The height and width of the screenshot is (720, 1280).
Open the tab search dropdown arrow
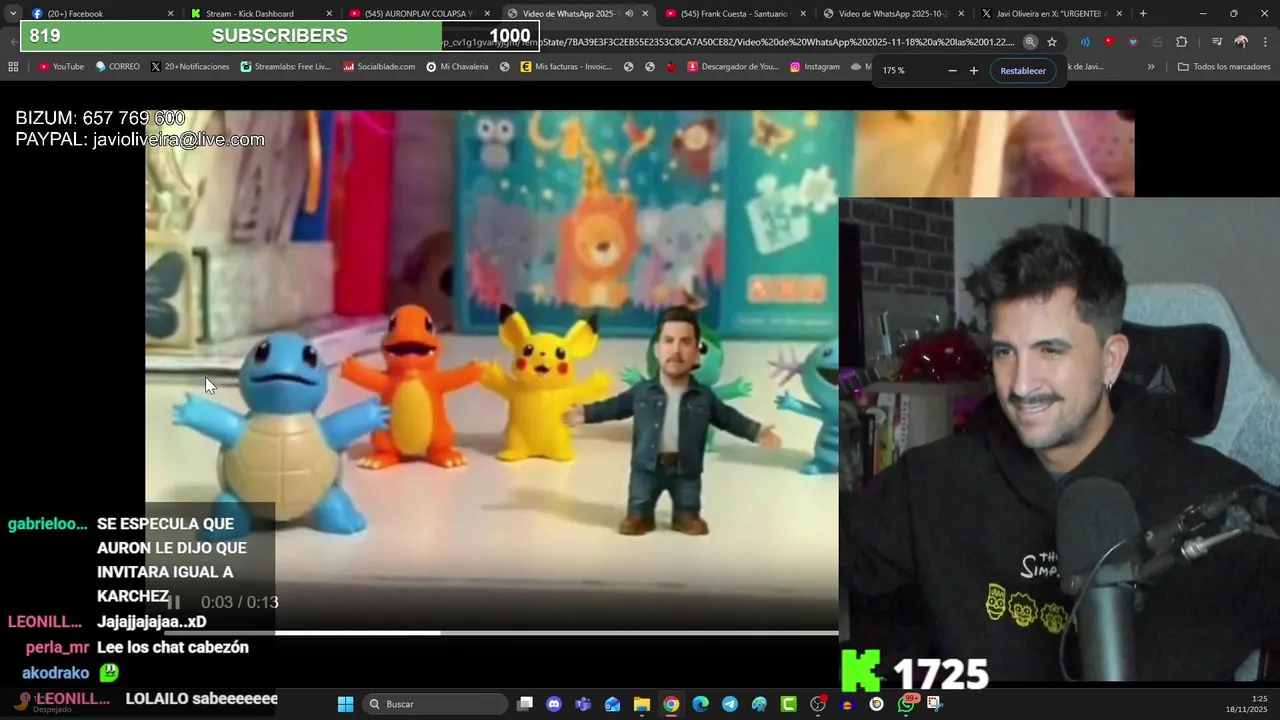12,14
